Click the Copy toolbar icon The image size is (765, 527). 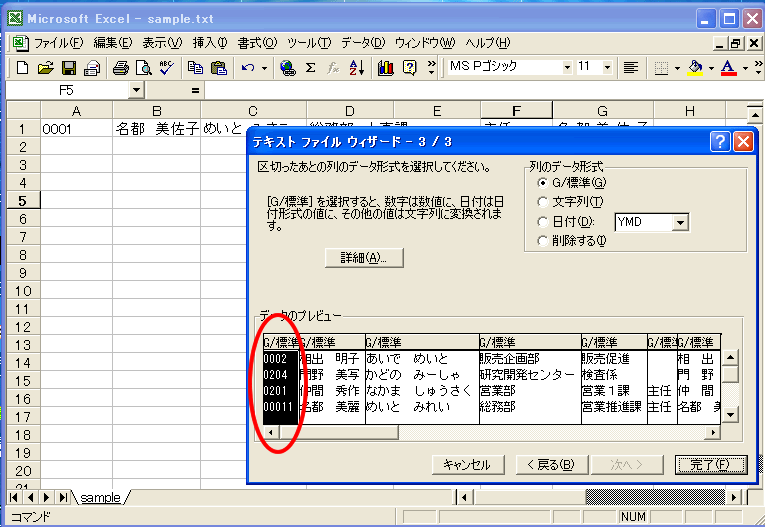196,68
